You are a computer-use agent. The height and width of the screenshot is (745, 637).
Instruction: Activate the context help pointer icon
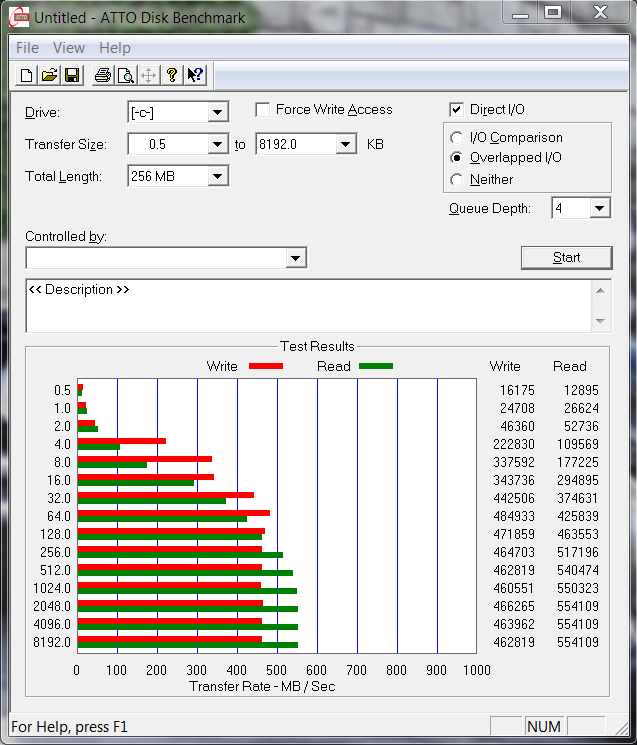click(x=195, y=75)
